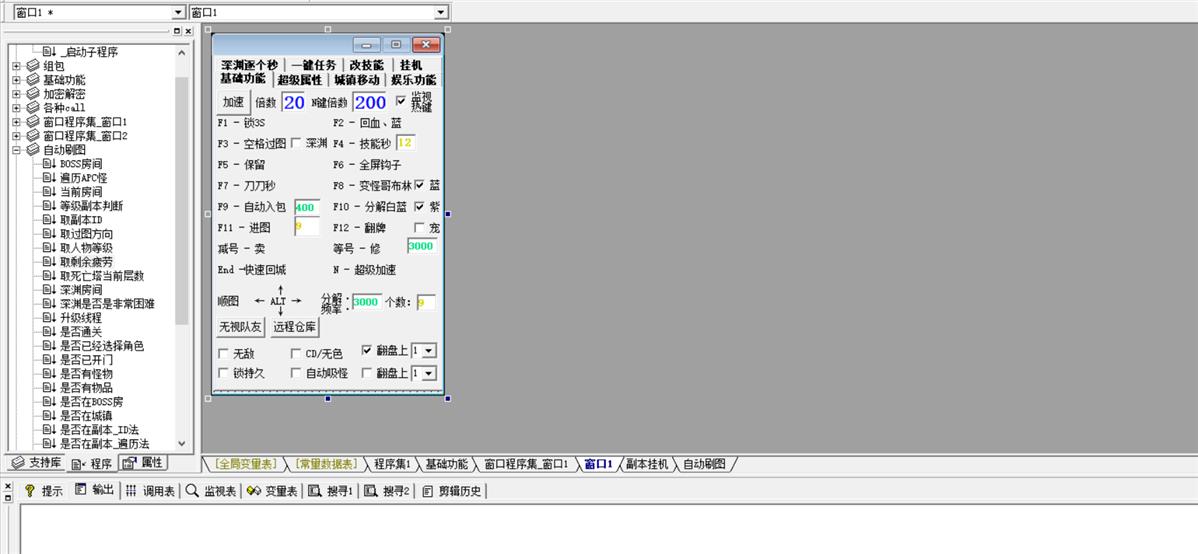The width and height of the screenshot is (1198, 554).
Task: Open the 提示 (hints) panel tab
Action: pyautogui.click(x=43, y=491)
